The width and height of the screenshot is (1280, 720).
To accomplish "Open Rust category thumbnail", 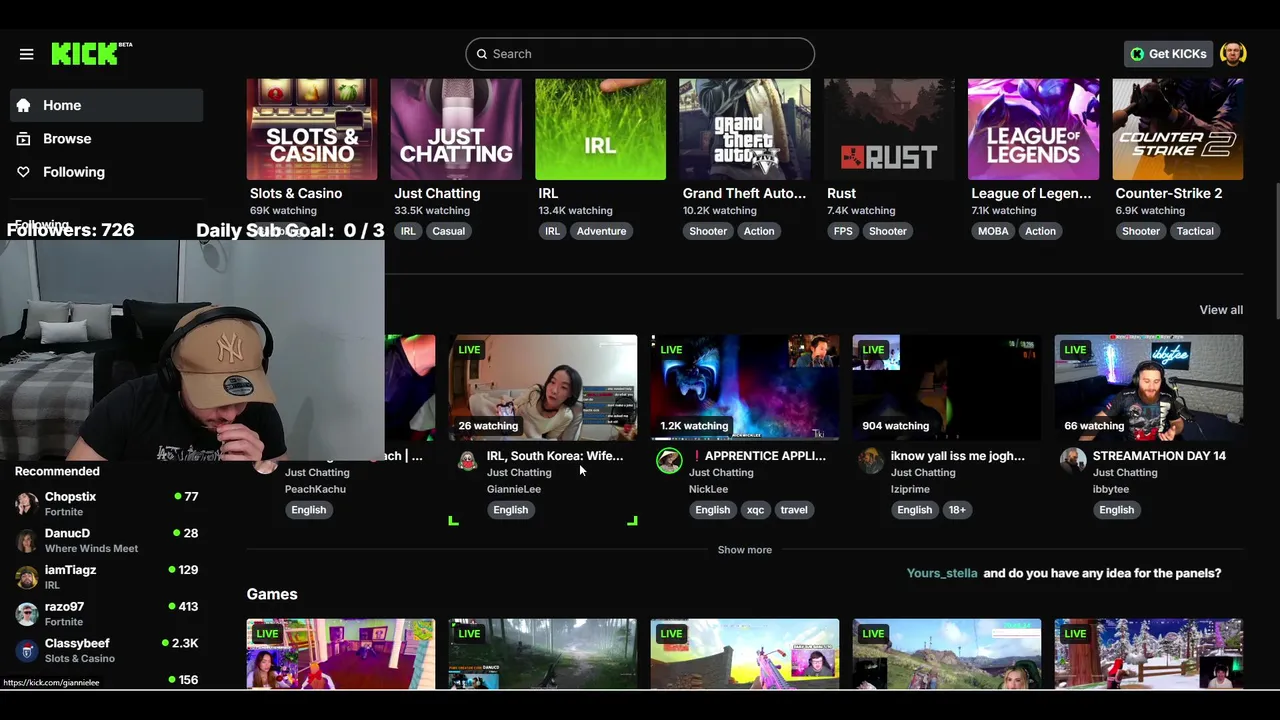I will tap(889, 130).
